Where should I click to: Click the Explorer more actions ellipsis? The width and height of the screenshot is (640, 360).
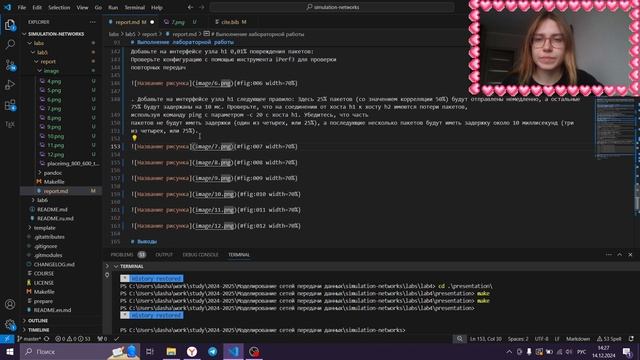click(93, 22)
